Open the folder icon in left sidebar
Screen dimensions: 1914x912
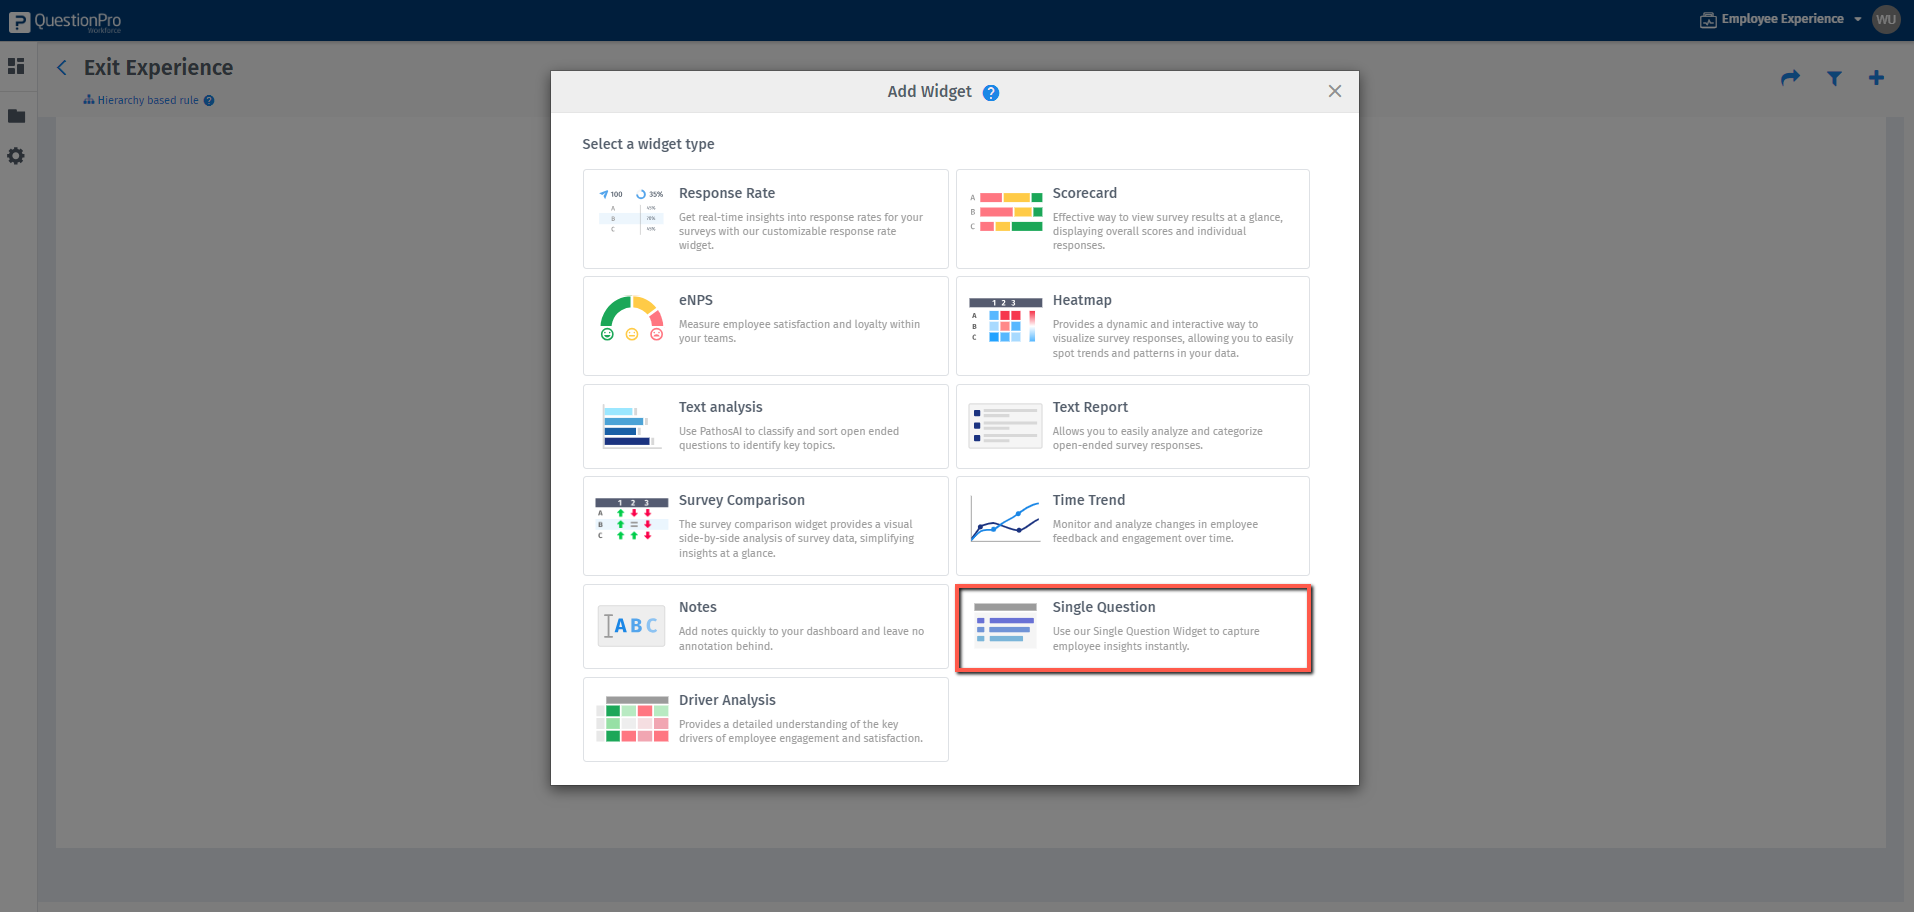tap(16, 116)
